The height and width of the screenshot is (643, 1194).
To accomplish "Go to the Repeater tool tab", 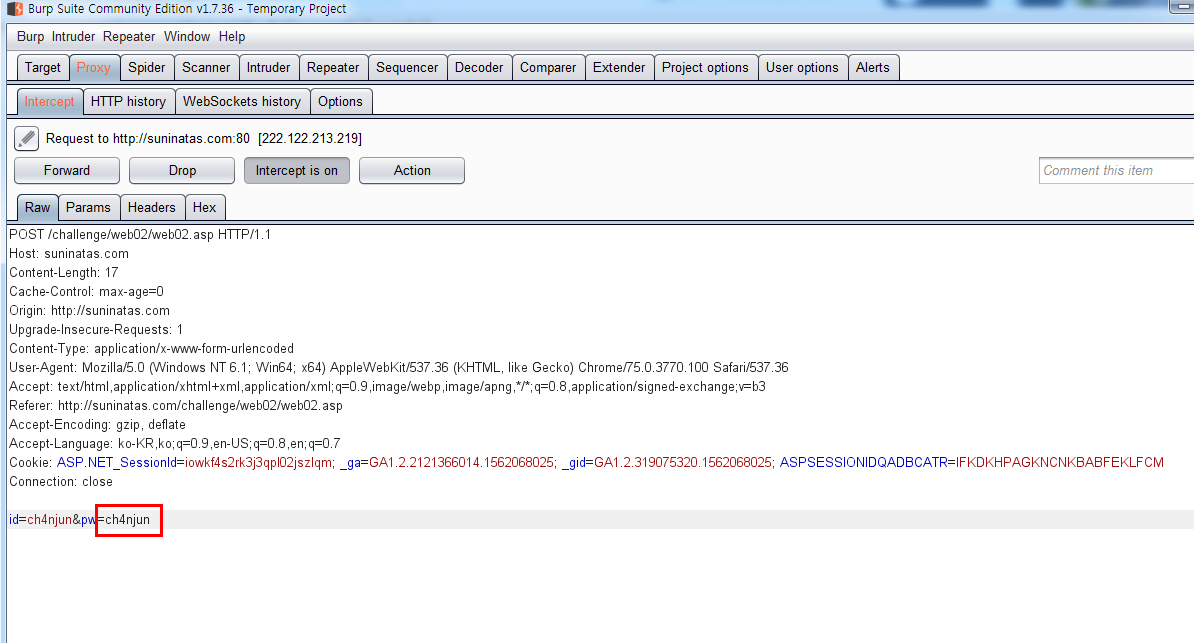I will (333, 68).
